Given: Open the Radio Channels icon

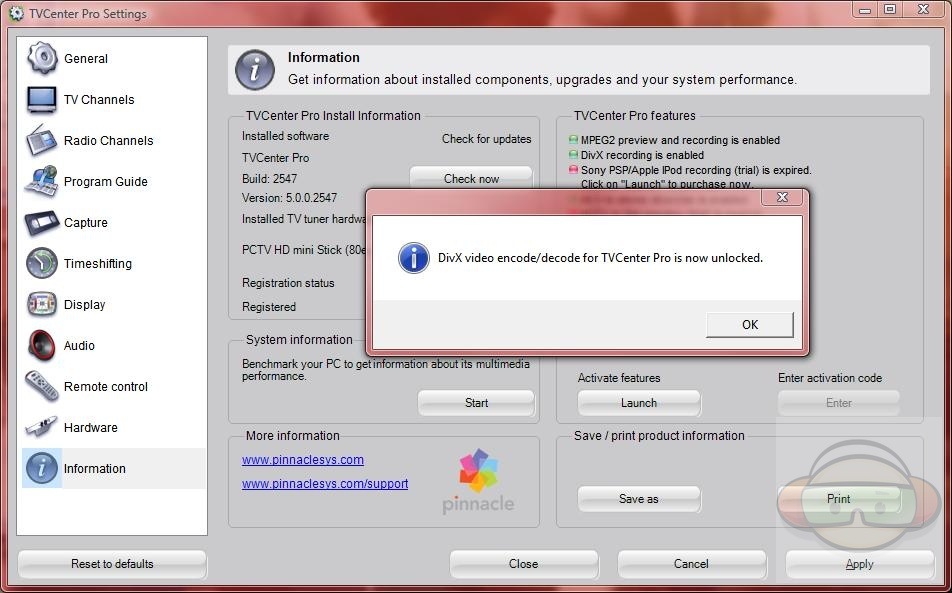Looking at the screenshot, I should tap(42, 140).
